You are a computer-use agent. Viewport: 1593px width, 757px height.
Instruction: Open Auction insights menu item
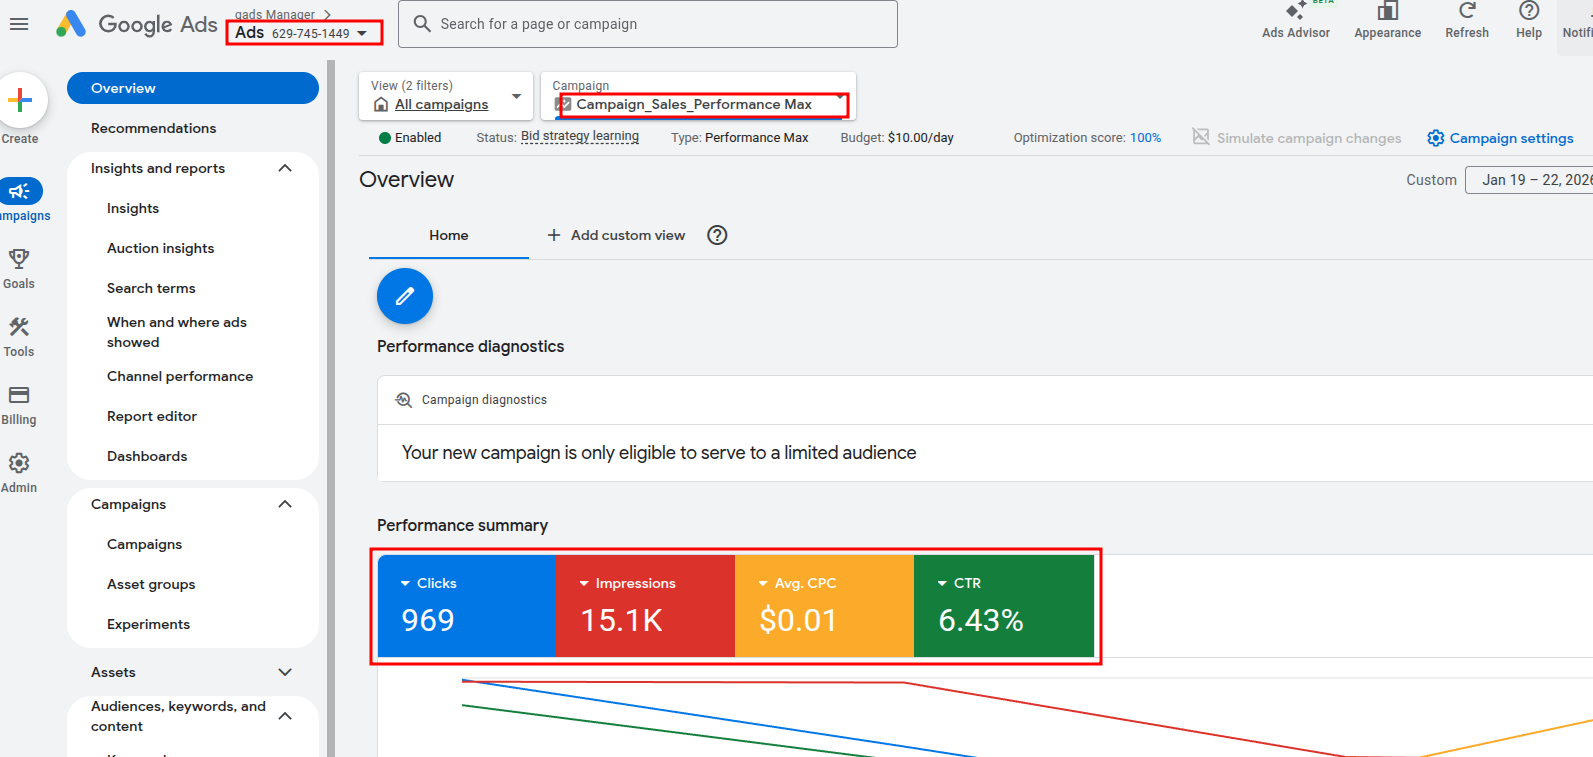(161, 248)
